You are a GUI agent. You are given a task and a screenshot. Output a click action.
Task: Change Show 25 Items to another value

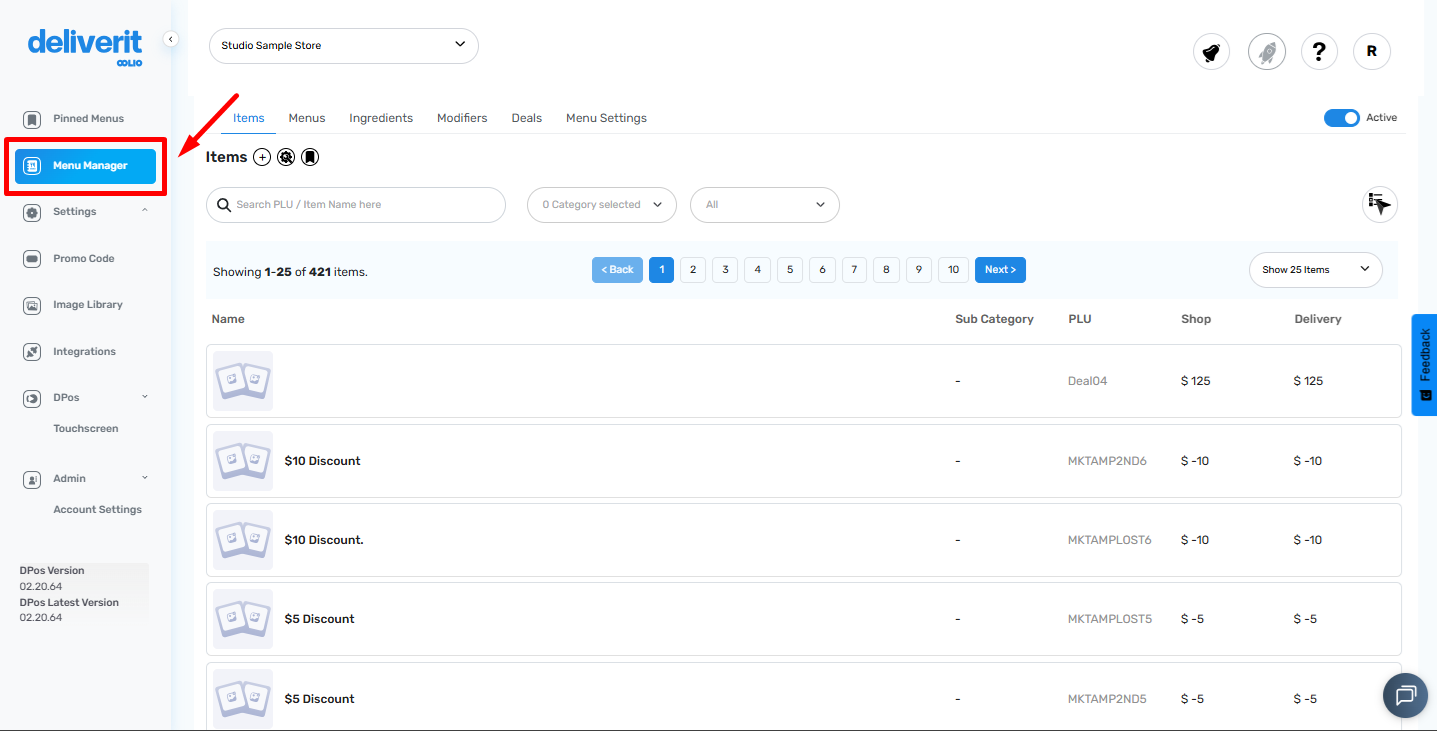click(1315, 269)
